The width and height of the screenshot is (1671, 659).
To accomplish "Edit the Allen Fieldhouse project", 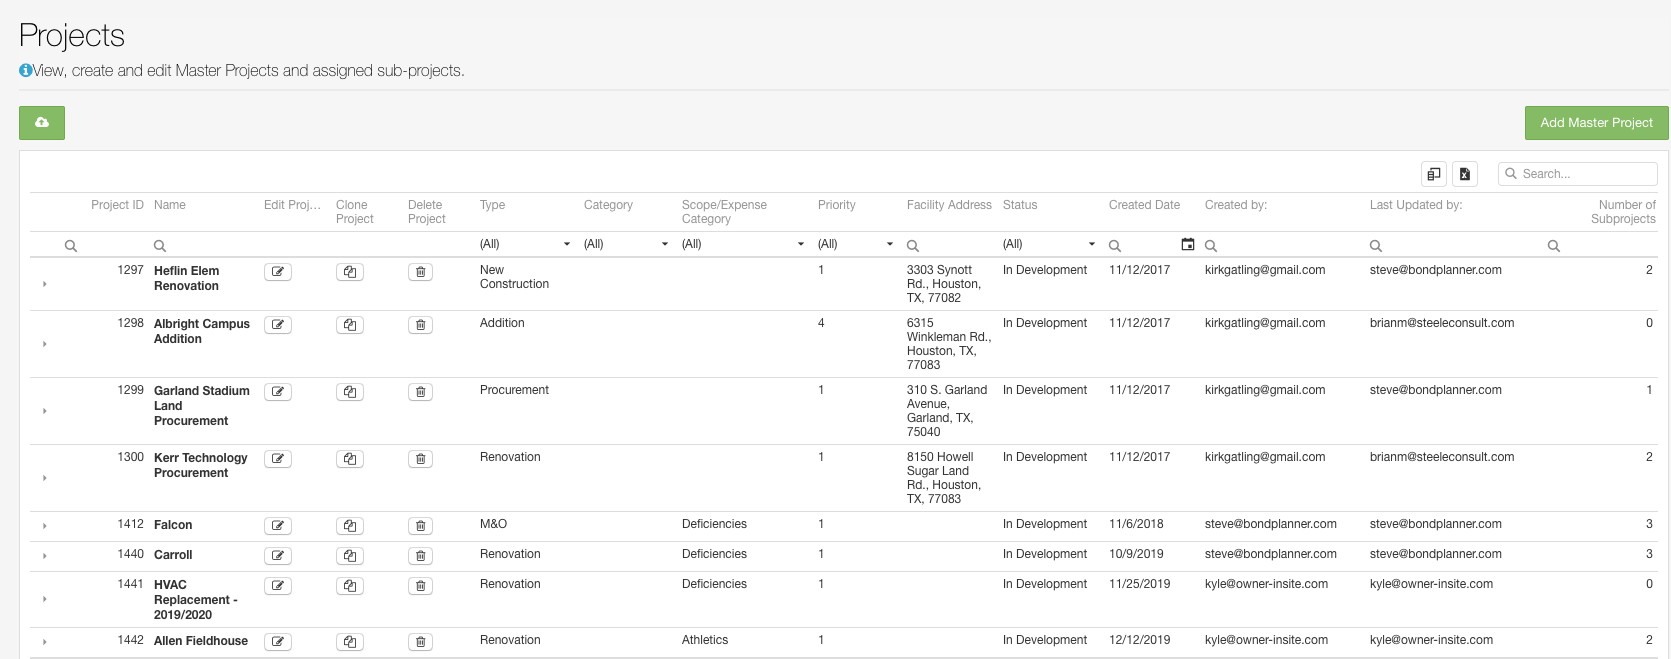I will click(x=278, y=642).
